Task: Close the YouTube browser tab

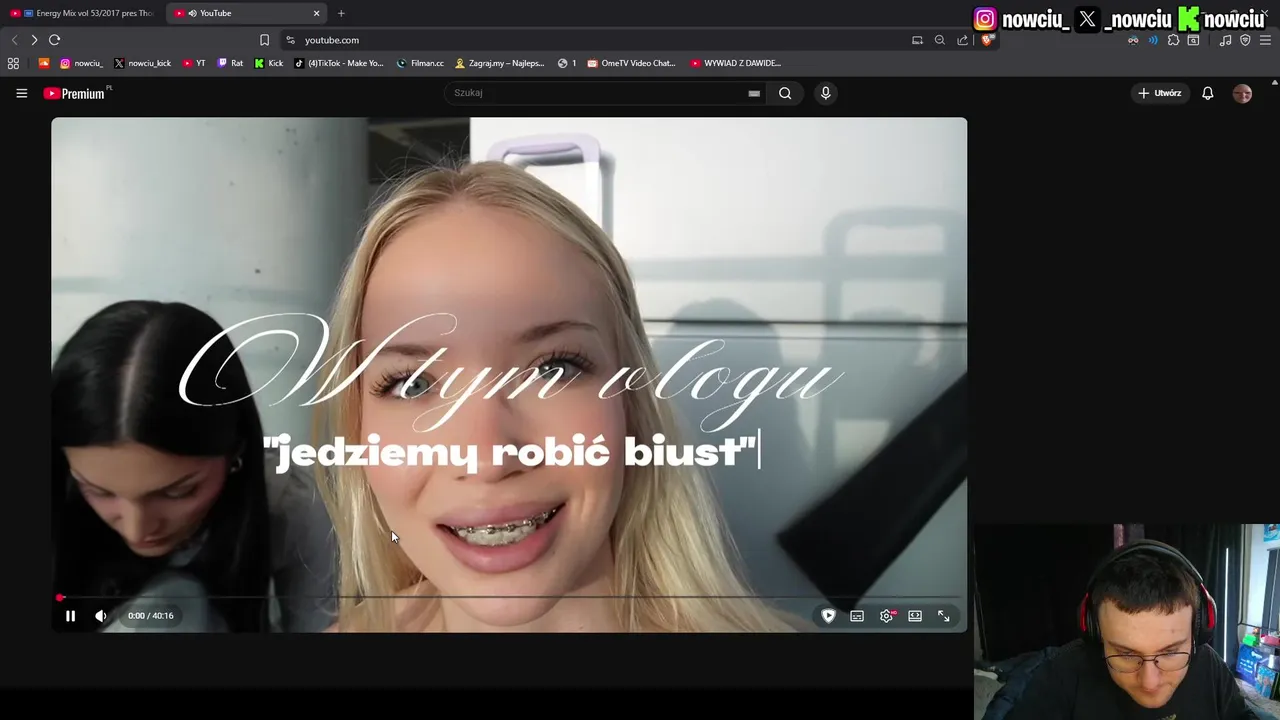Action: (x=317, y=13)
